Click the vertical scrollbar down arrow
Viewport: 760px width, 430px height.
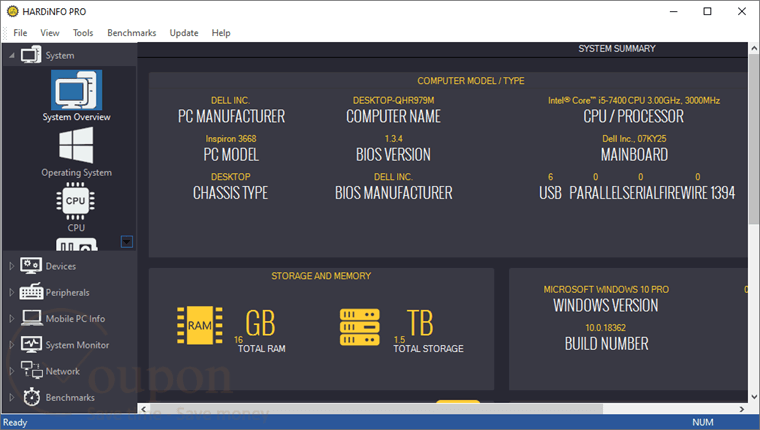click(x=754, y=397)
